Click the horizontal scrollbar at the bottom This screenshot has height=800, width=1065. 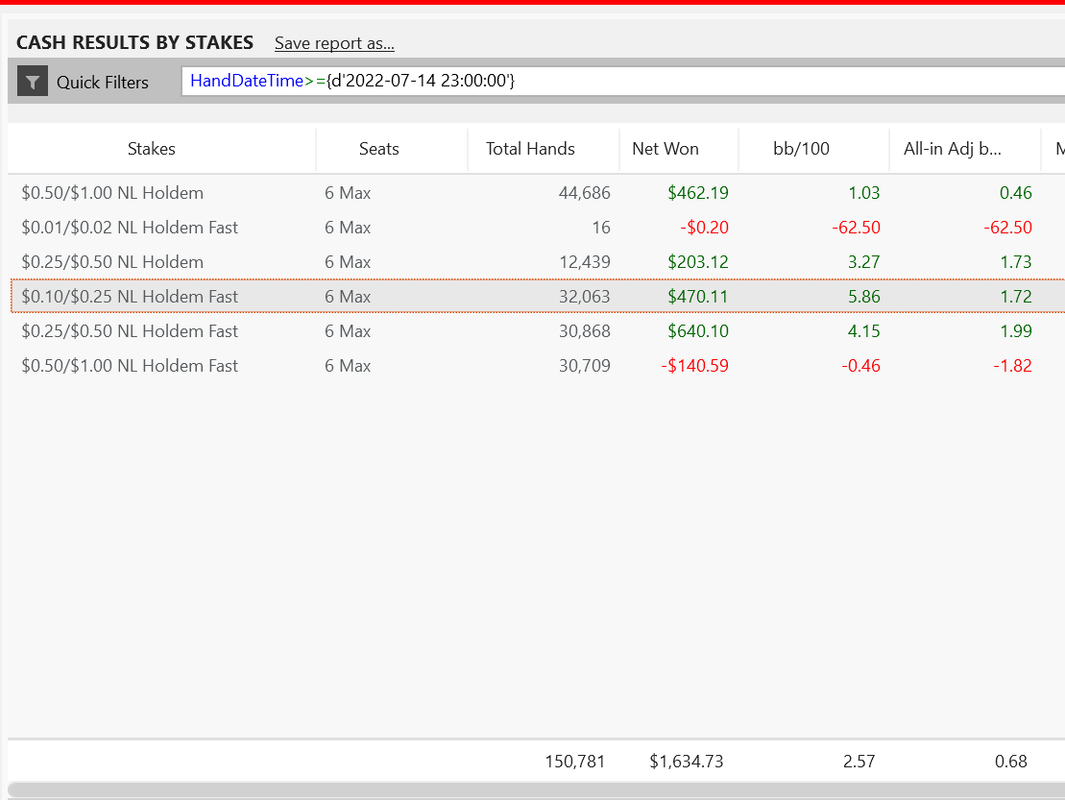(536, 790)
